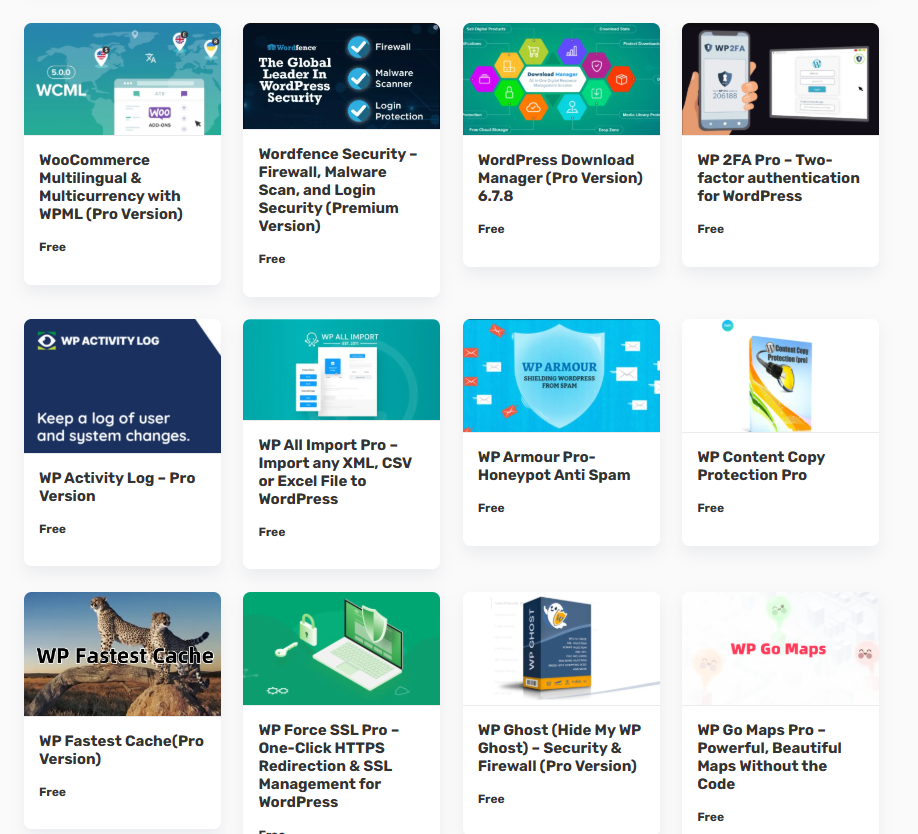Screen dimensions: 918x834
Task: Click the Free price under WP Content Copy Protection
Action: (710, 508)
